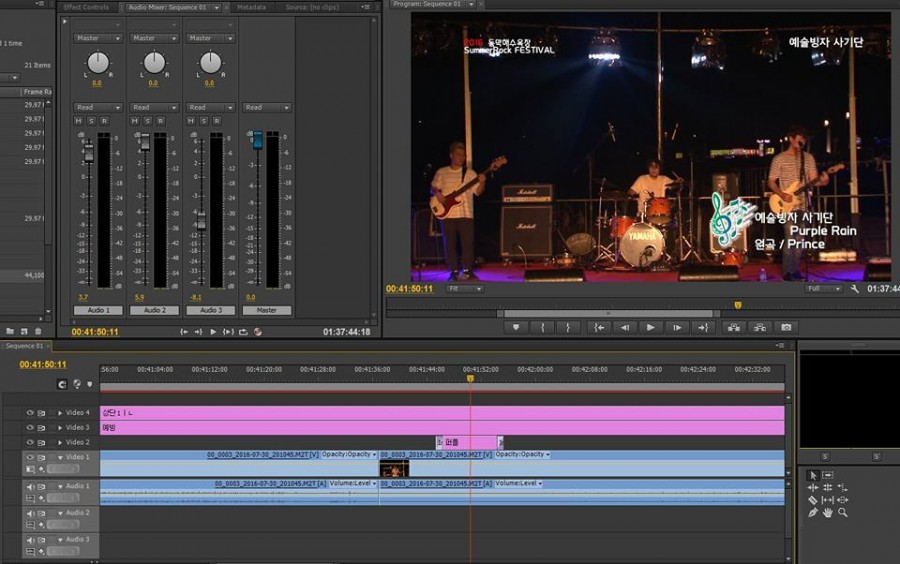Select the Razor tool

813,500
